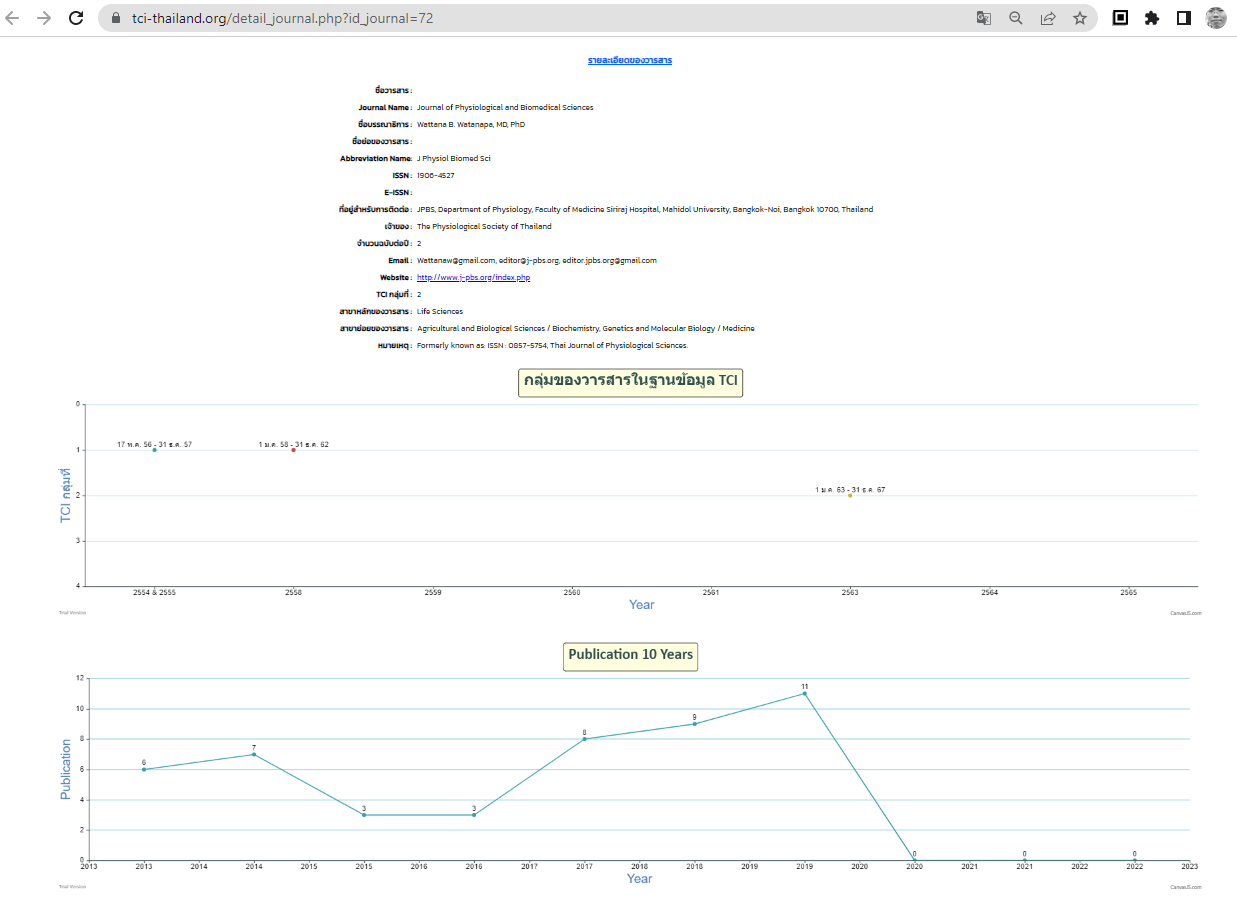Click the รายละเอียดของวารสาร heading link
The width and height of the screenshot is (1237, 924).
click(630, 60)
